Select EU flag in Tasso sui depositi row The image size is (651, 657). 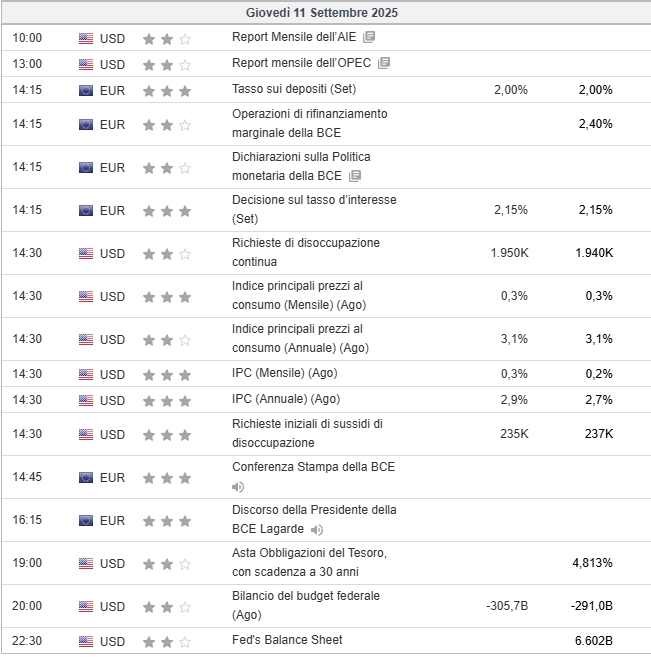click(86, 90)
